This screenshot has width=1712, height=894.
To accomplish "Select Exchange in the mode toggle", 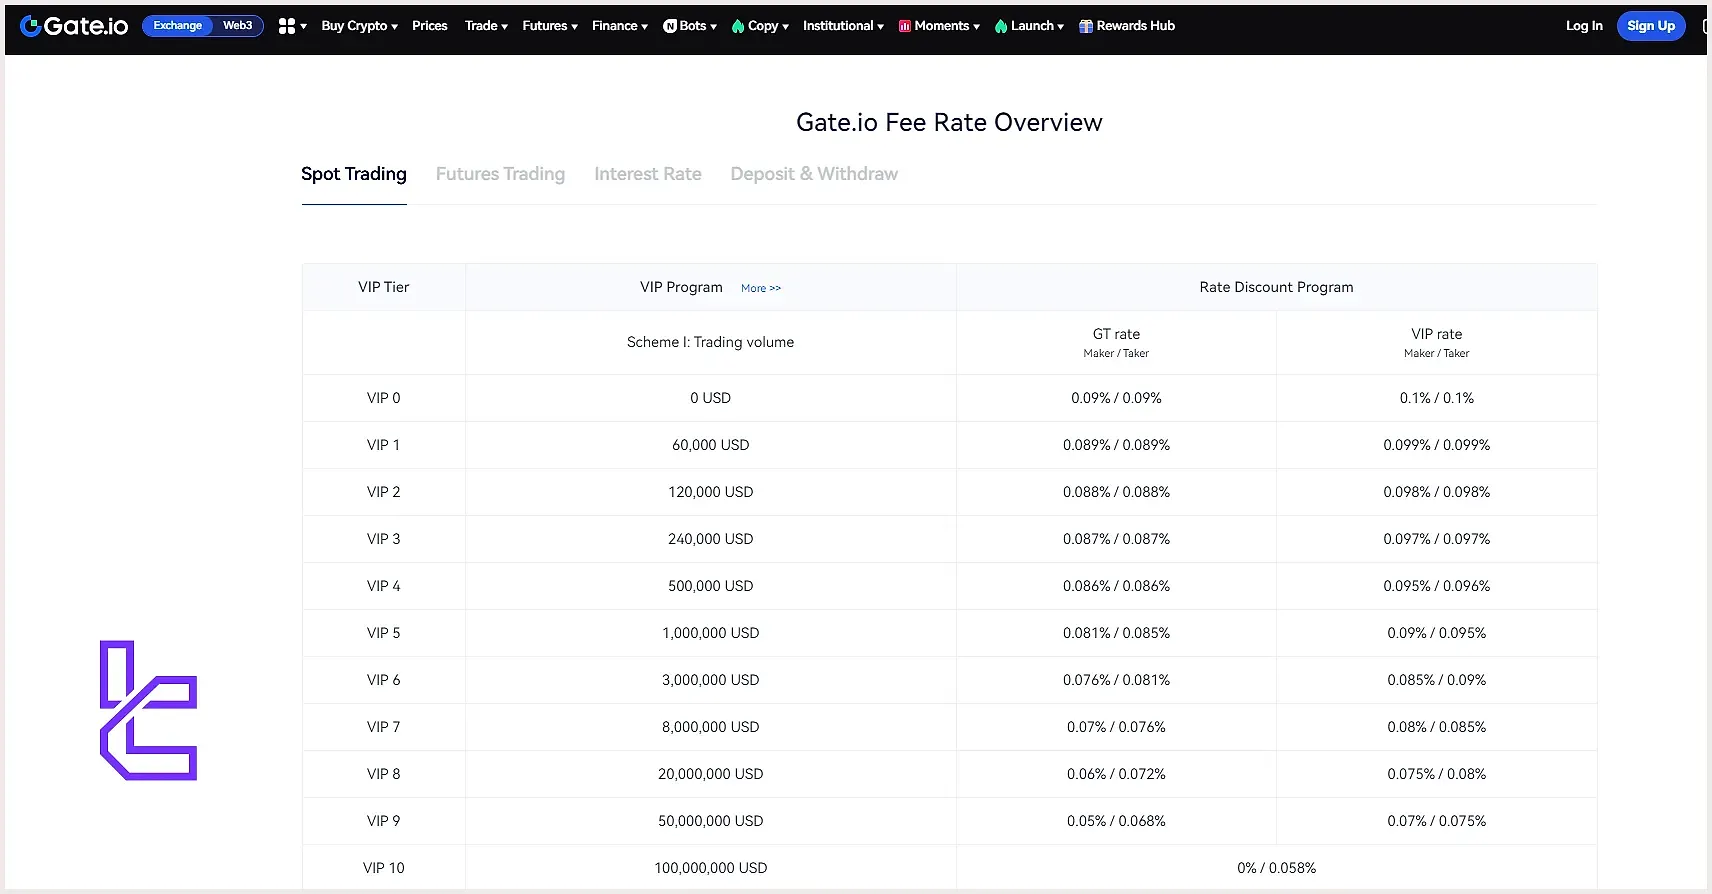I will (177, 26).
